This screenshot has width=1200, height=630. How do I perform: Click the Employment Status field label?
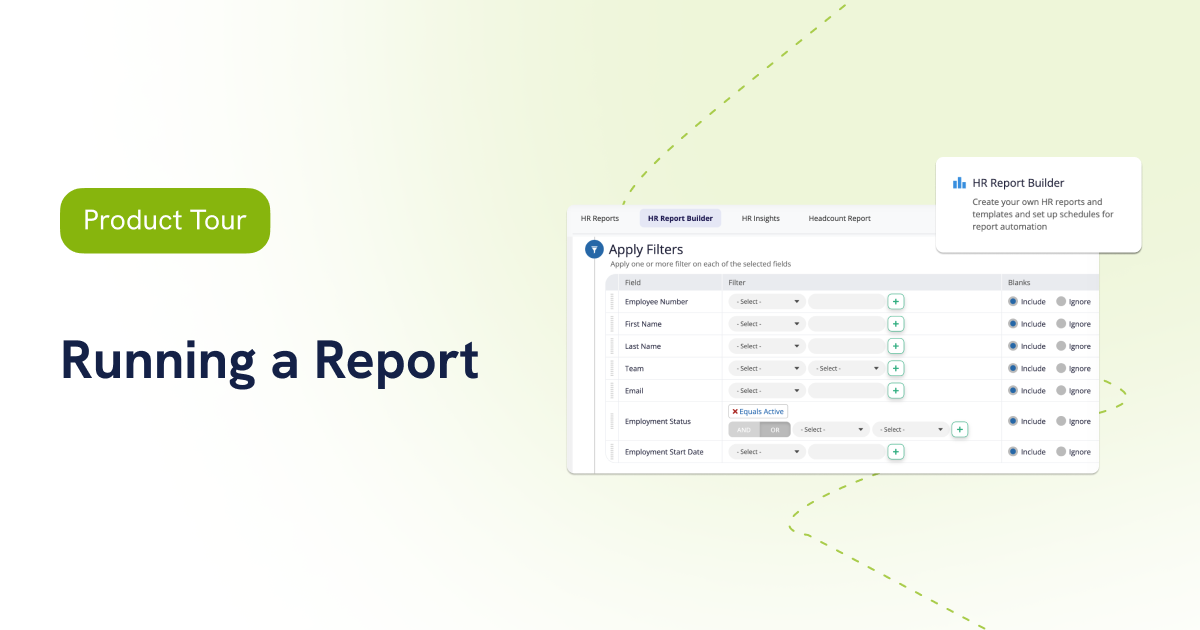click(x=658, y=421)
